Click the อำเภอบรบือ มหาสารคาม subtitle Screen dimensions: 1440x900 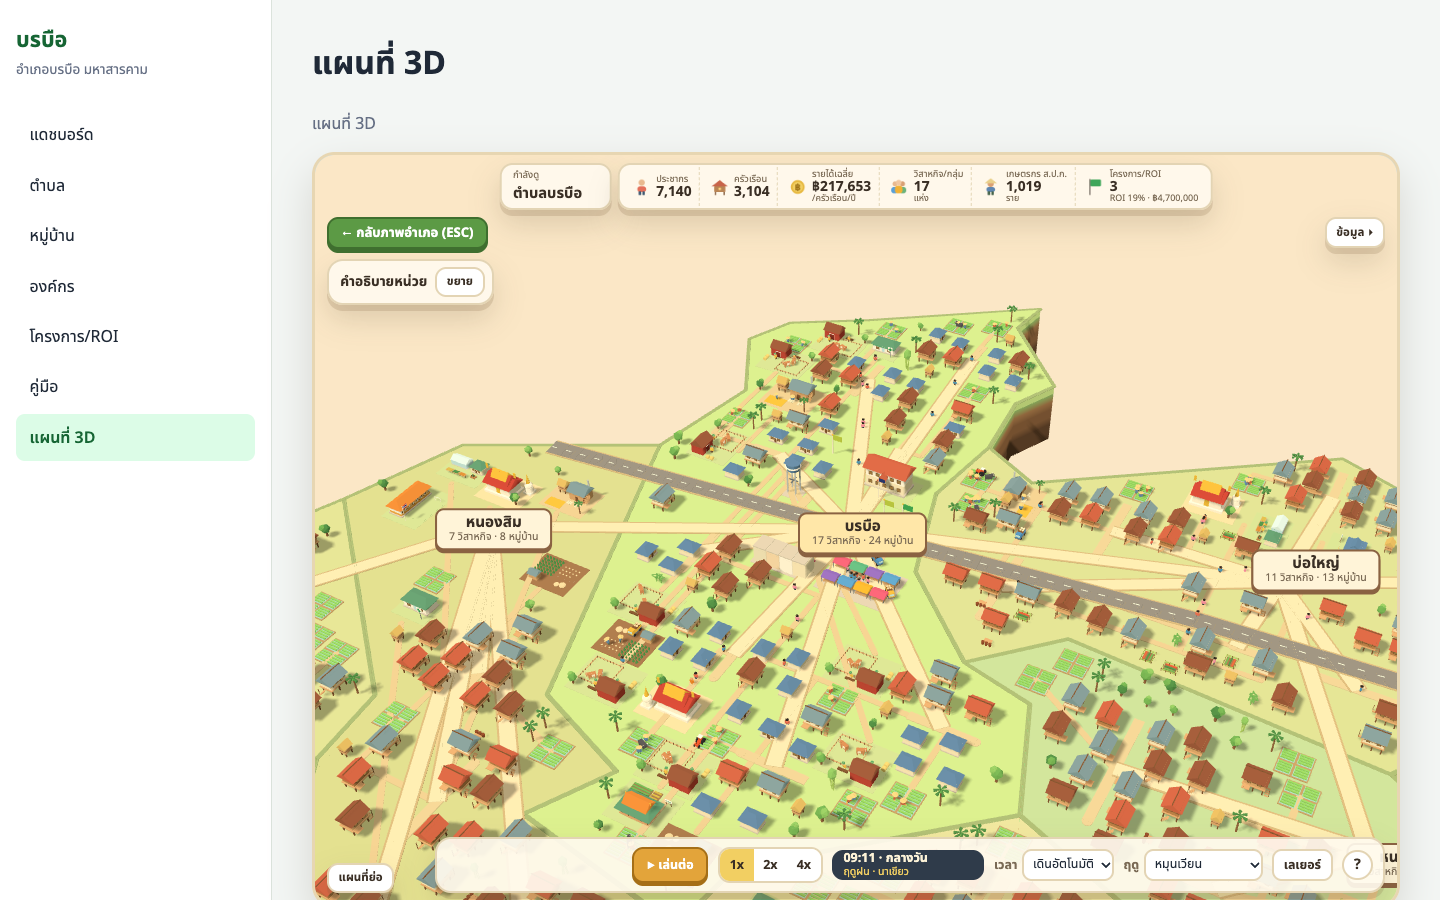click(x=82, y=69)
